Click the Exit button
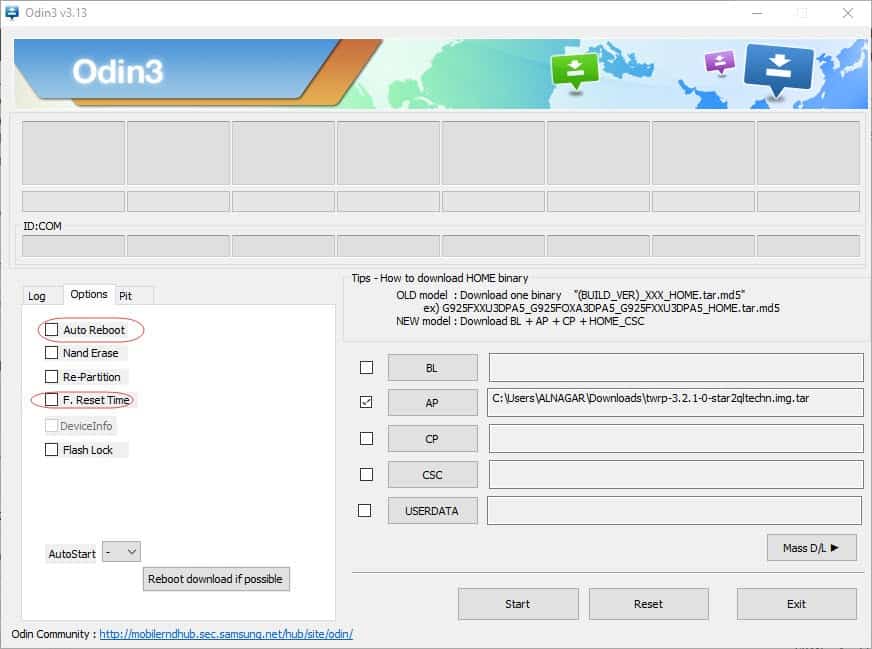The height and width of the screenshot is (649, 872). click(x=796, y=604)
